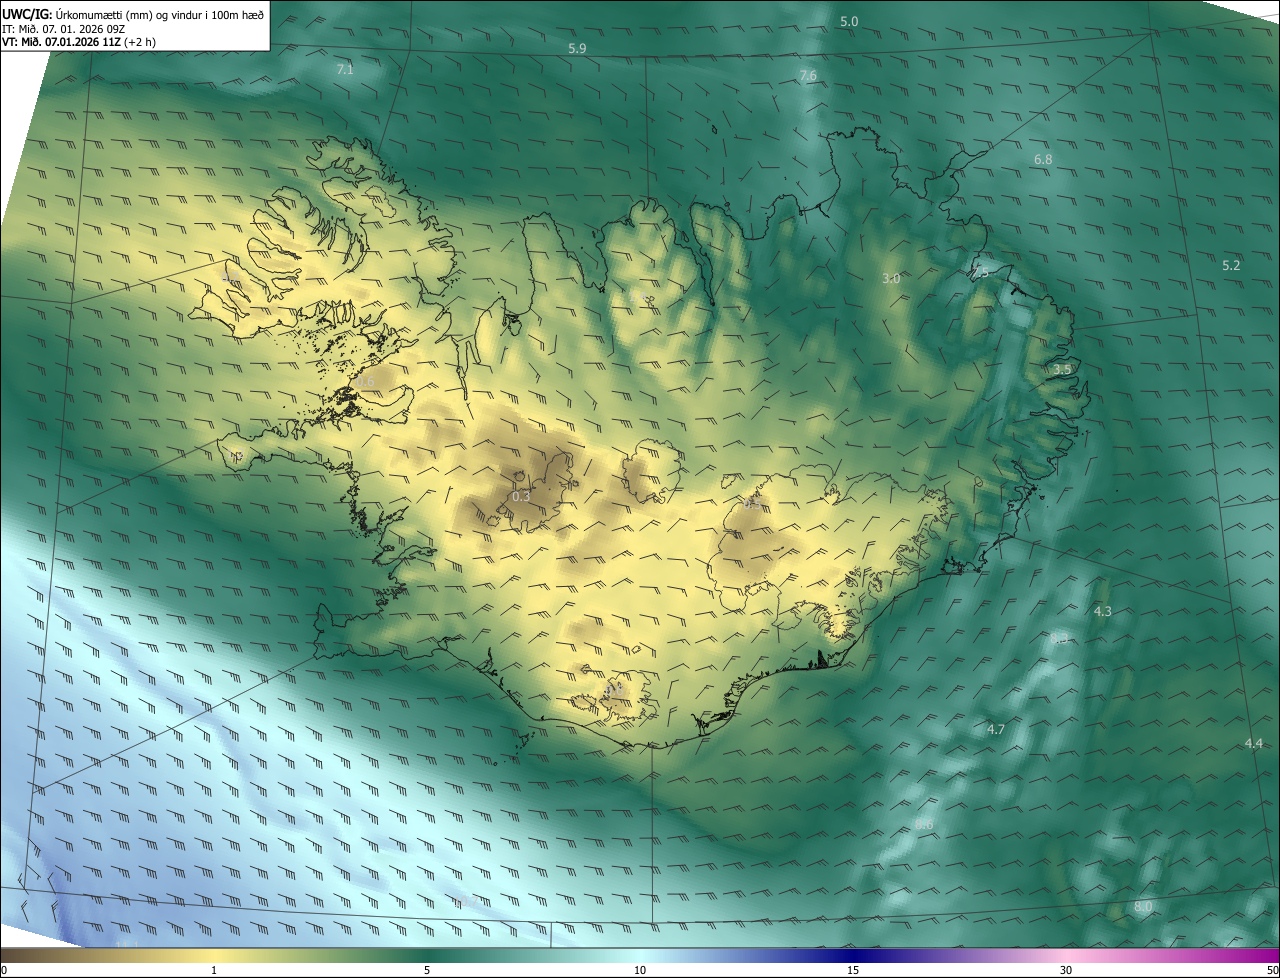Click the legend tick label 30
The image size is (1280, 978).
(x=1066, y=970)
